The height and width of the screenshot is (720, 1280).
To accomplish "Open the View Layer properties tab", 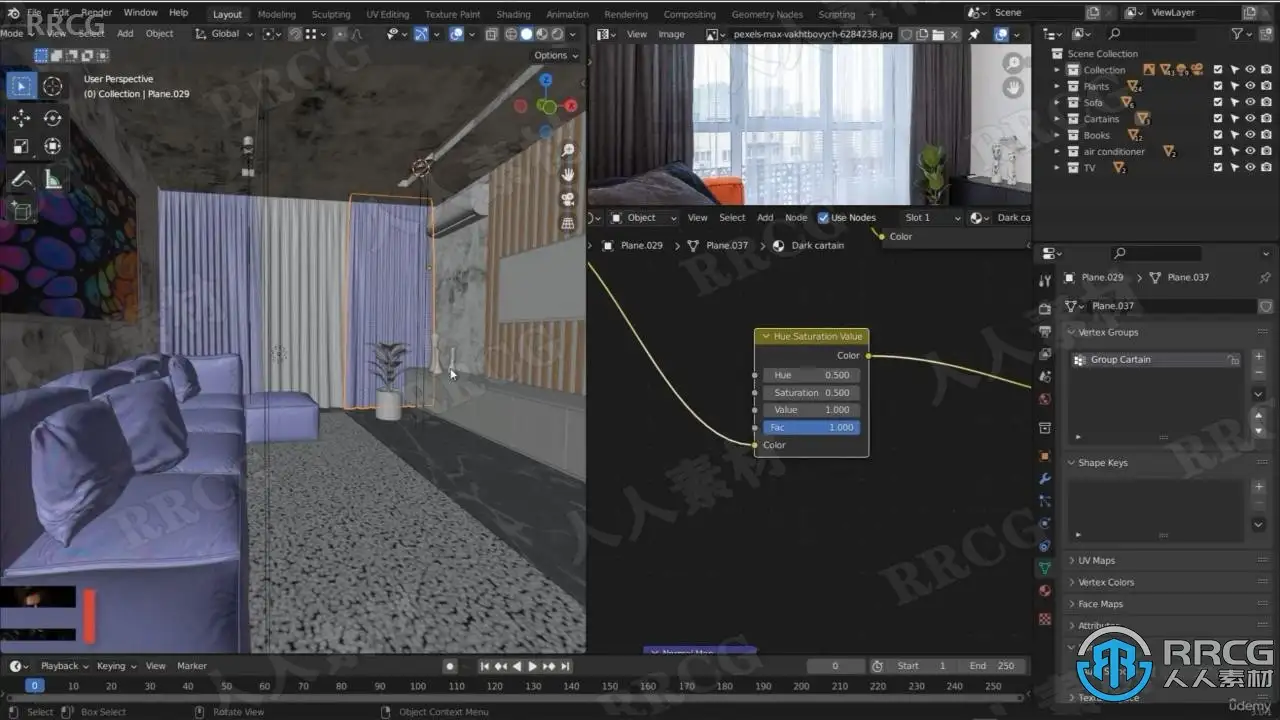I will point(1045,354).
